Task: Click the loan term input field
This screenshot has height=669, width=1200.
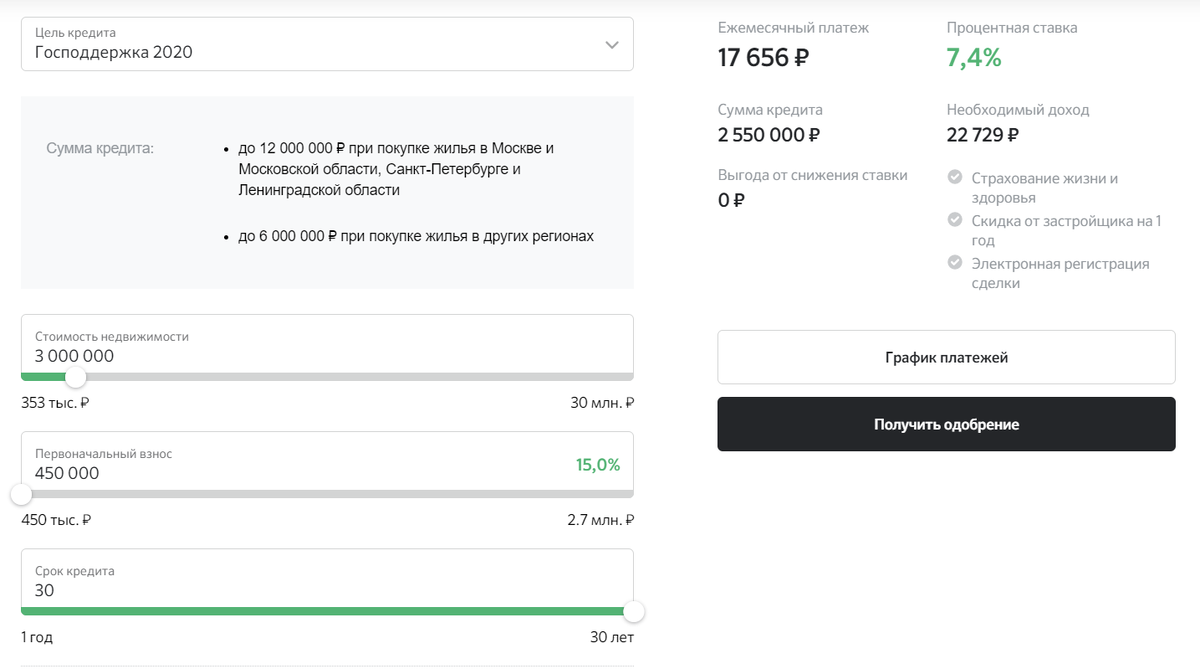Action: click(x=300, y=590)
